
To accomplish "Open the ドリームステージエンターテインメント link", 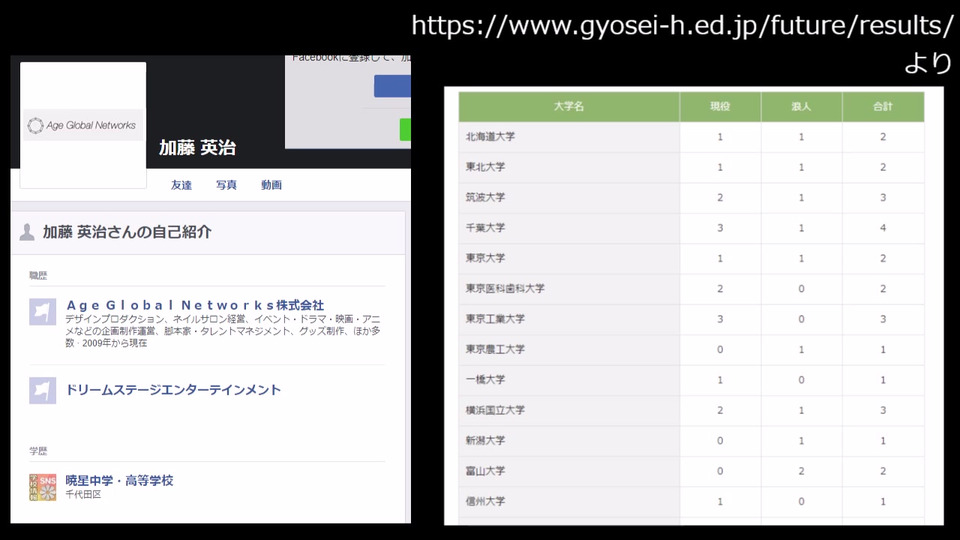I will (173, 390).
